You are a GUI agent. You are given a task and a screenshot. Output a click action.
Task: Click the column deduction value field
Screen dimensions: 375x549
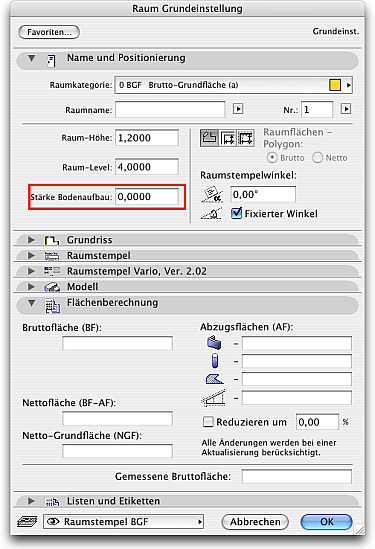click(x=297, y=361)
